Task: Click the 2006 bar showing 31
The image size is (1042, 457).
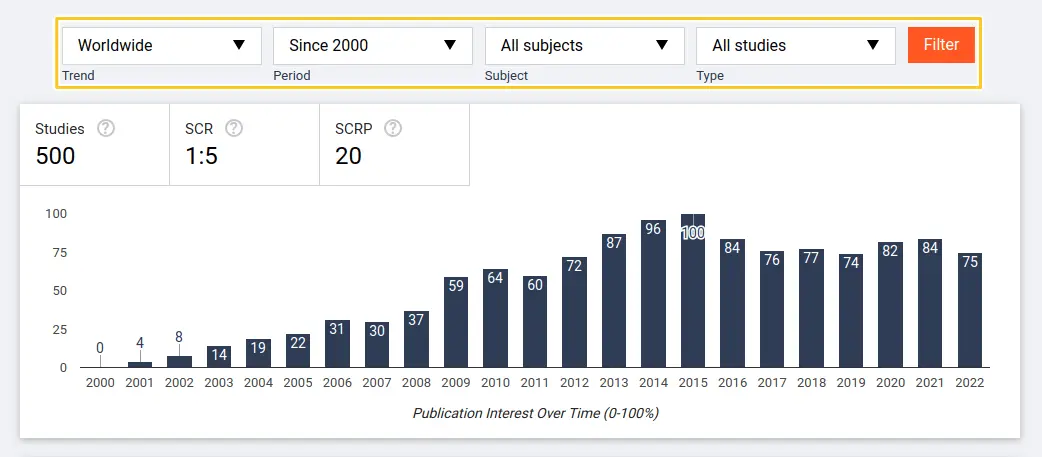Action: click(337, 344)
